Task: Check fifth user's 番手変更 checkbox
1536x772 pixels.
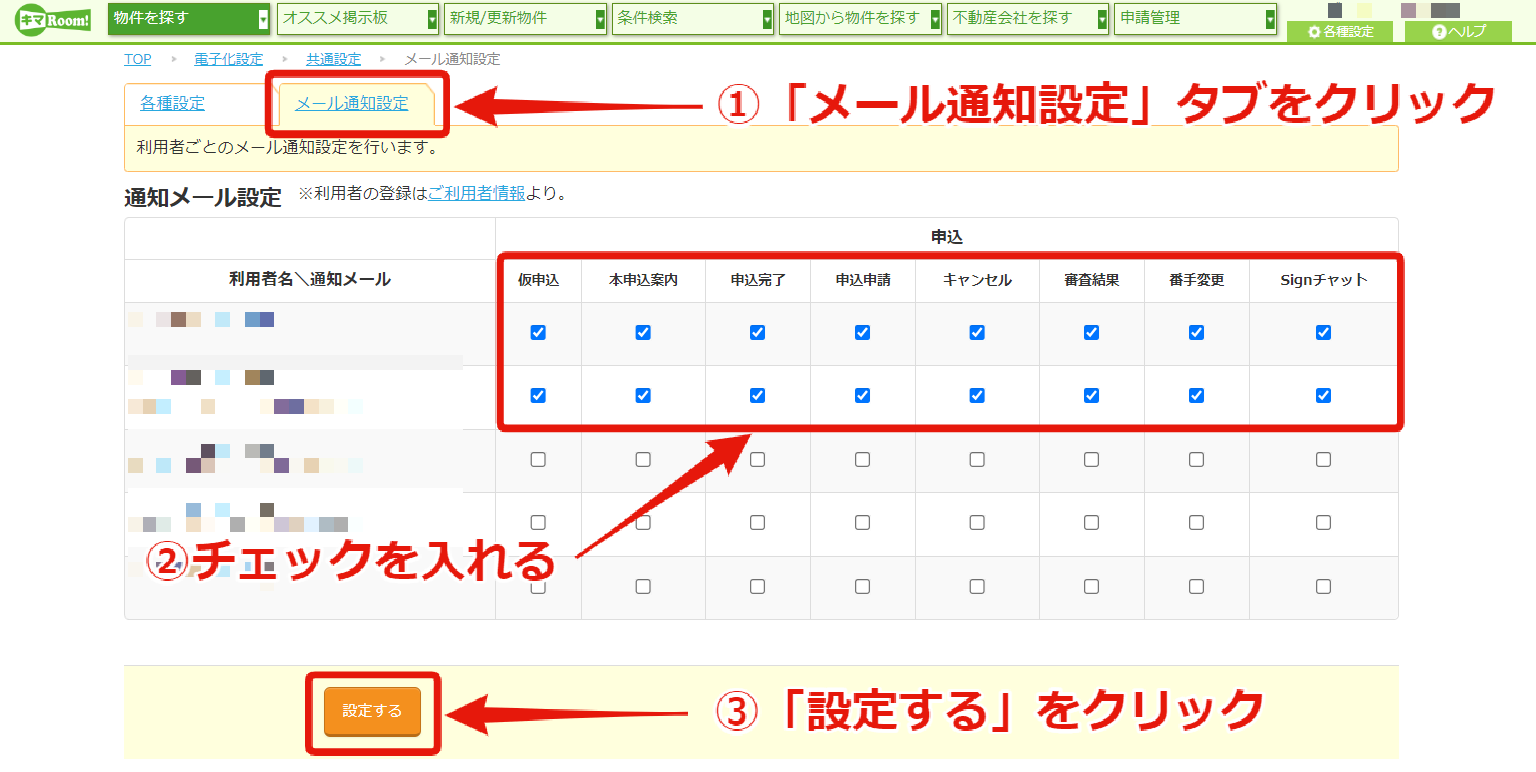Action: coord(1196,586)
